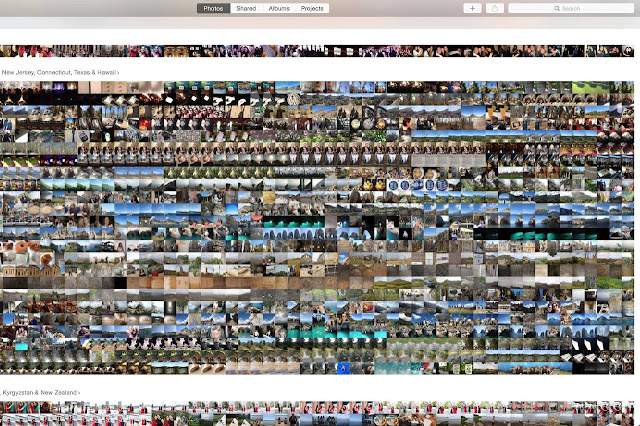
Task: Open the Shared tab
Action: [246, 8]
